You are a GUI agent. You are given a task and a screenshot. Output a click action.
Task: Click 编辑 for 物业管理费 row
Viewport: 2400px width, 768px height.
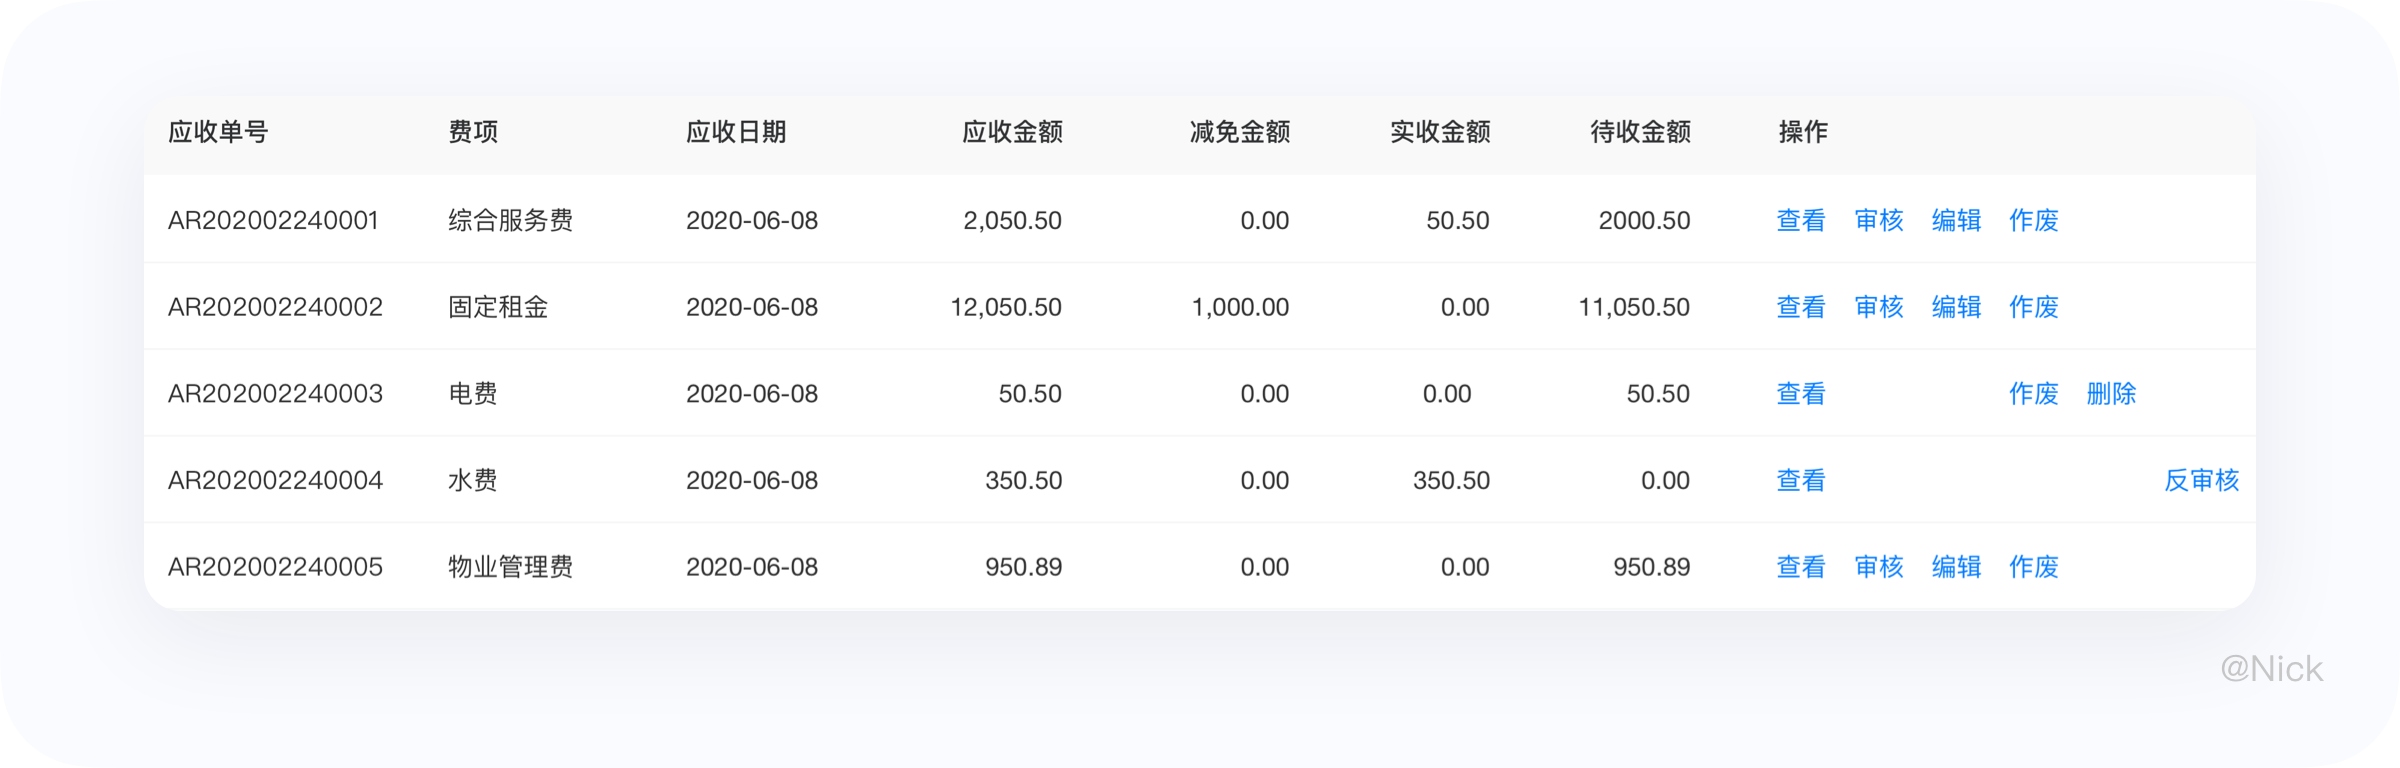[1957, 567]
